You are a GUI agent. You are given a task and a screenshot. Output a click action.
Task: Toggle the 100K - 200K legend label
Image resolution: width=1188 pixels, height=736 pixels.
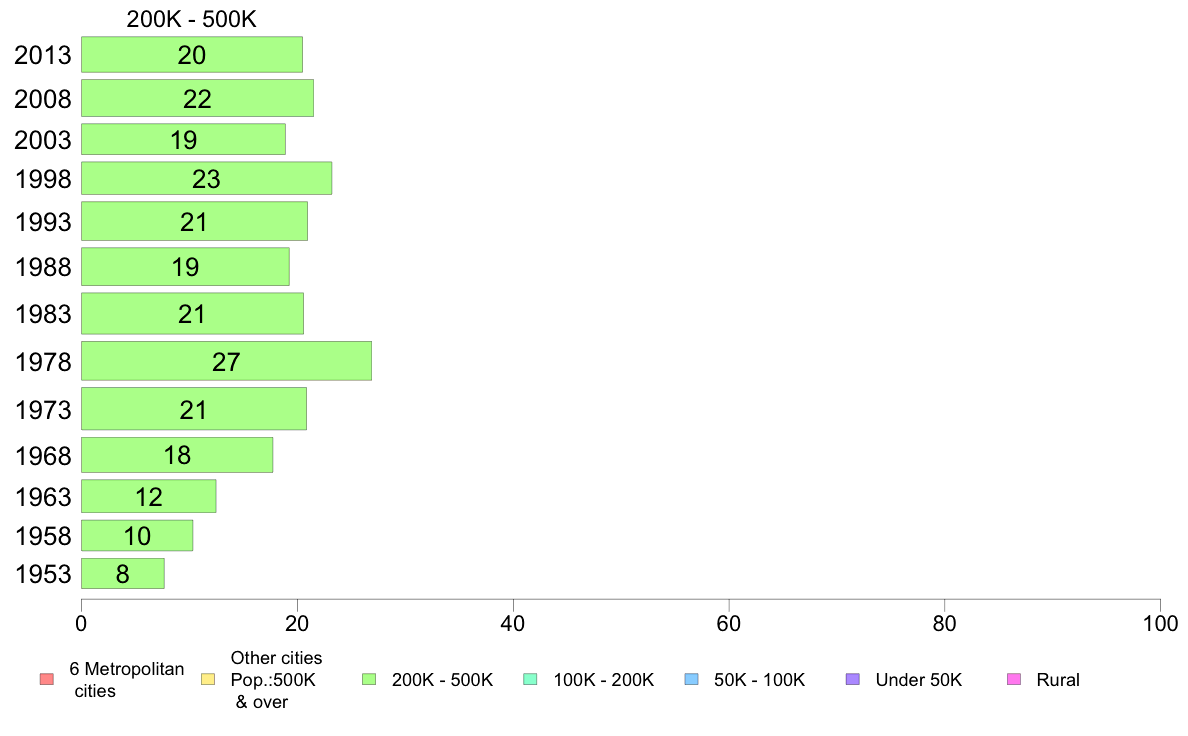603,680
